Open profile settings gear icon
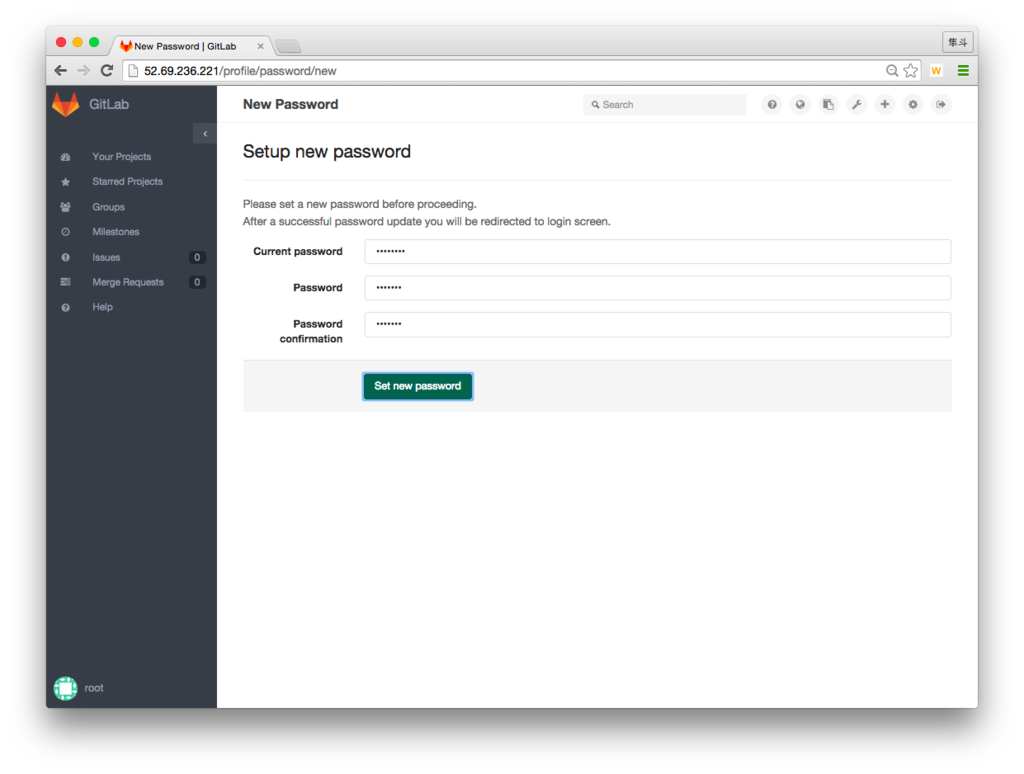Screen dimensions: 1024x774 [x=913, y=105]
